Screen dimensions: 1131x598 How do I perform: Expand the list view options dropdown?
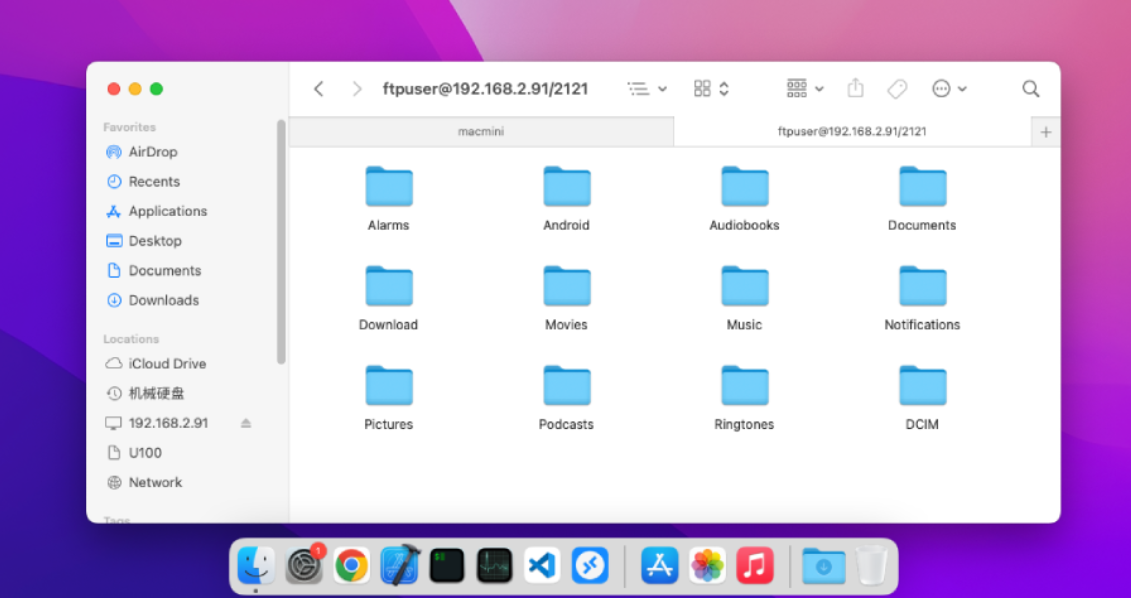[647, 89]
